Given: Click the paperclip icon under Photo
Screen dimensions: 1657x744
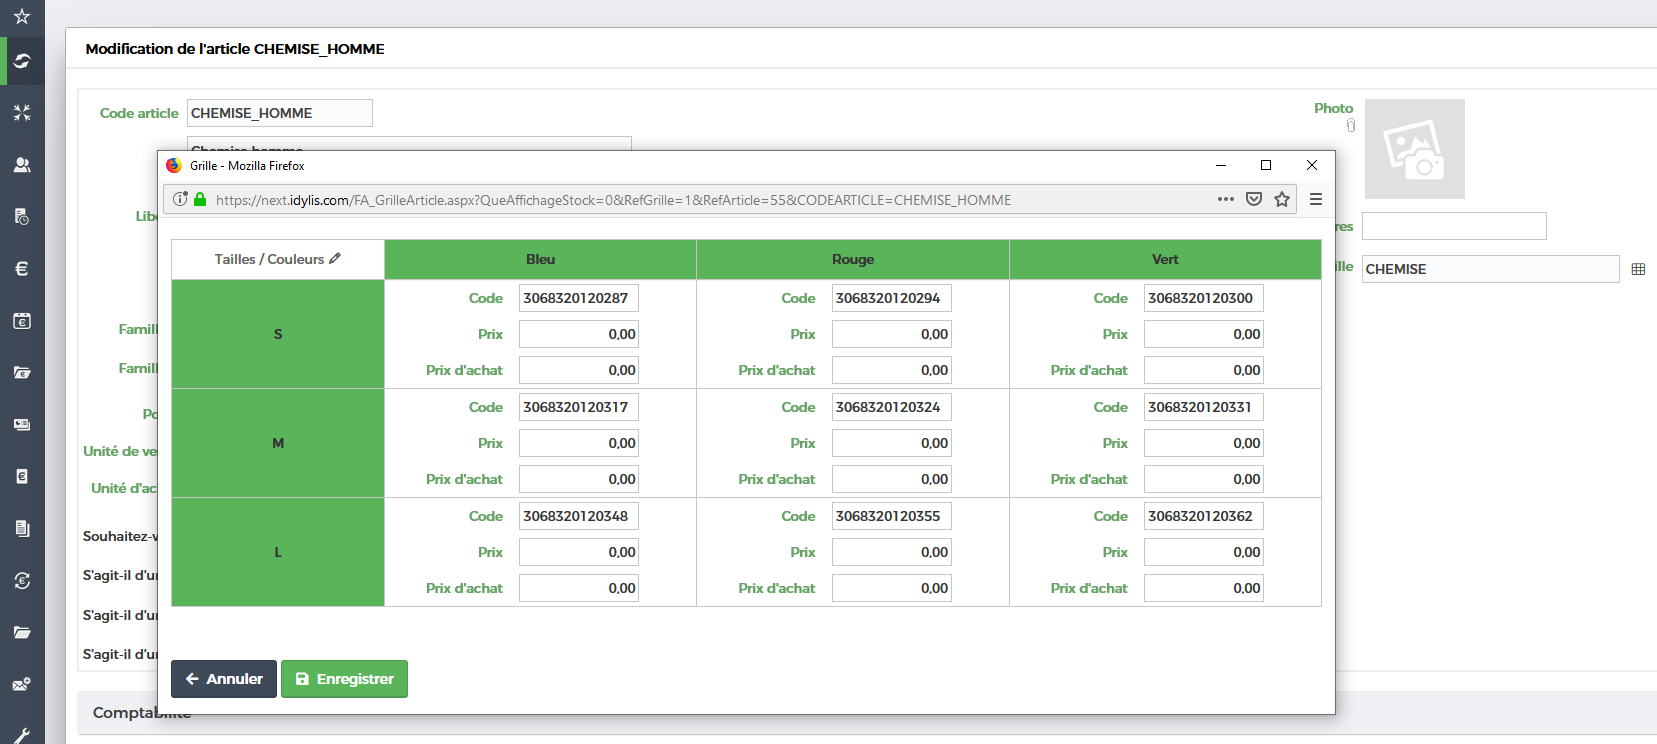Looking at the screenshot, I should pos(1351,125).
